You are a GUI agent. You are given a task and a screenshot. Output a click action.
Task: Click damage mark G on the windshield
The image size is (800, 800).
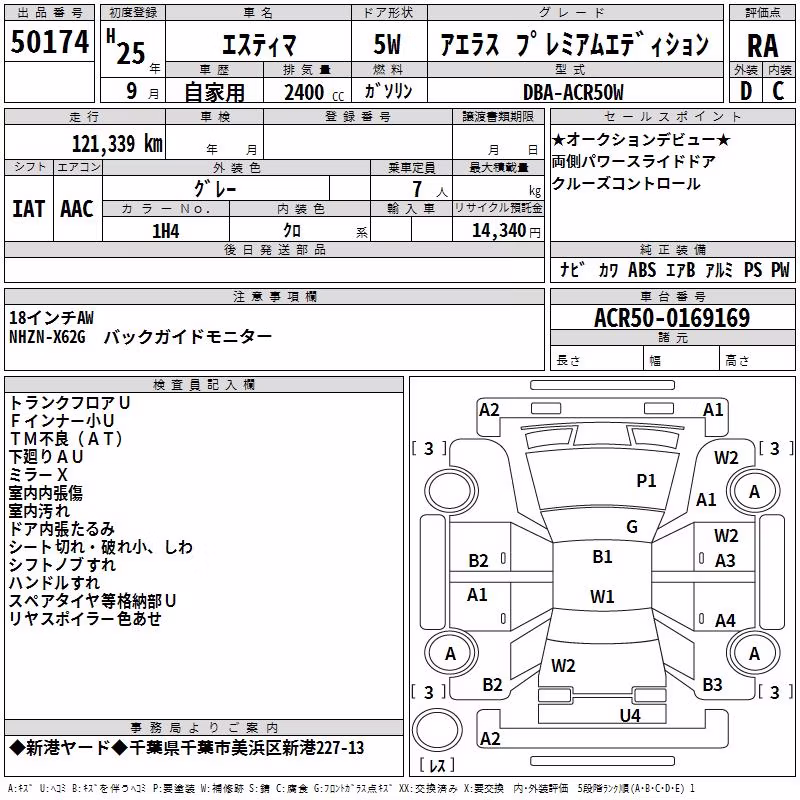pyautogui.click(x=632, y=527)
